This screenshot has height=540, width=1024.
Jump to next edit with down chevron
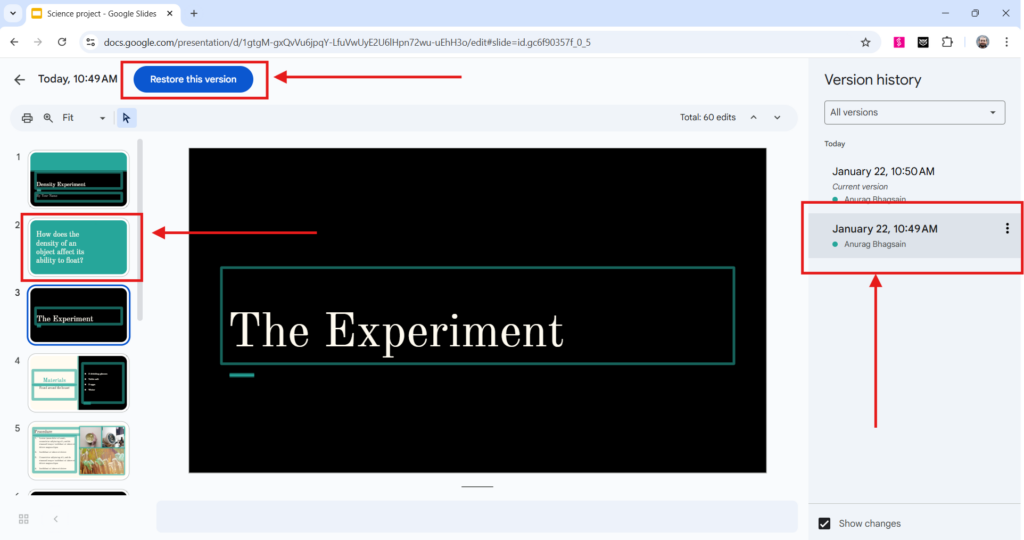777,117
